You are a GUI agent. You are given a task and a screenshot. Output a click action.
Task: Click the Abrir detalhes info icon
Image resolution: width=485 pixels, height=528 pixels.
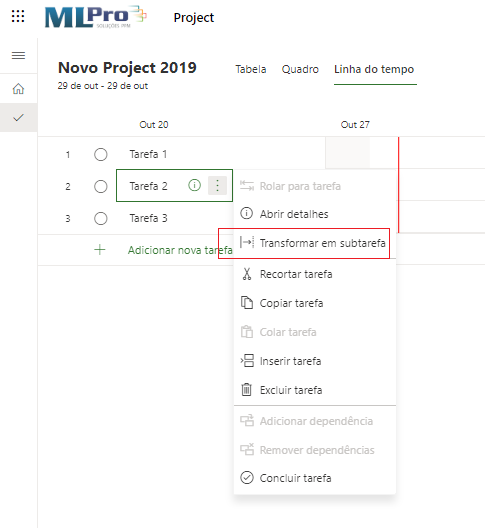tap(246, 213)
